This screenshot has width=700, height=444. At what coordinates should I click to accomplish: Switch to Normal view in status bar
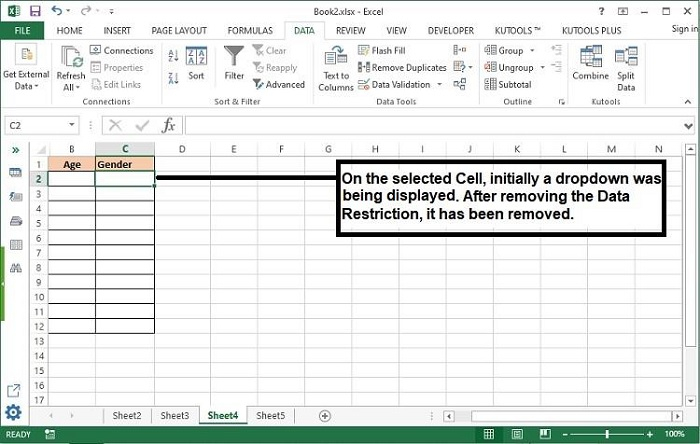point(489,434)
